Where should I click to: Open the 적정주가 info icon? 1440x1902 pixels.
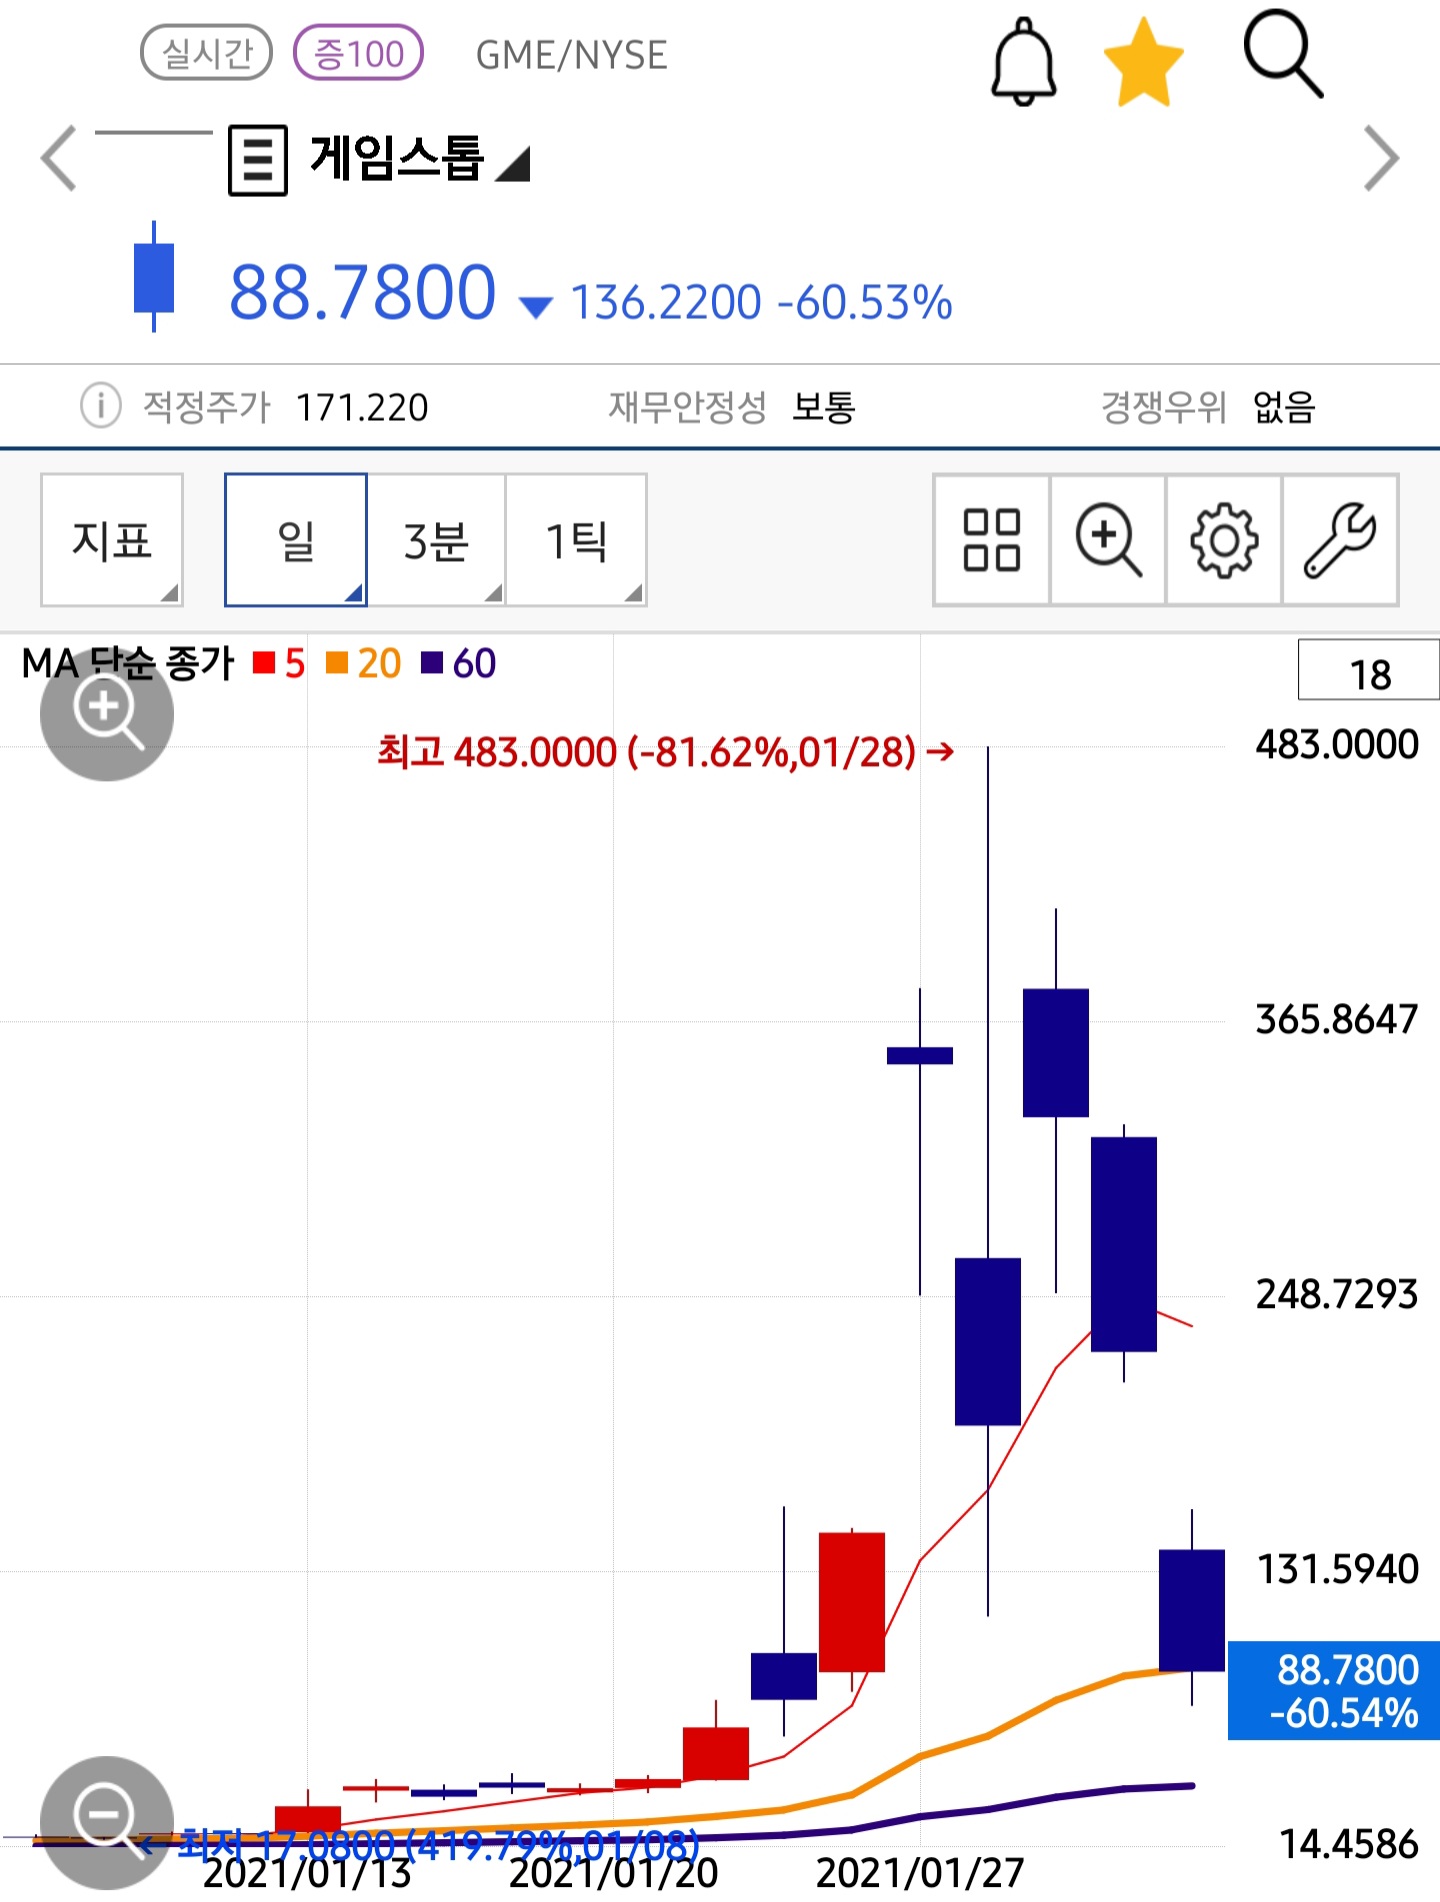[x=100, y=406]
